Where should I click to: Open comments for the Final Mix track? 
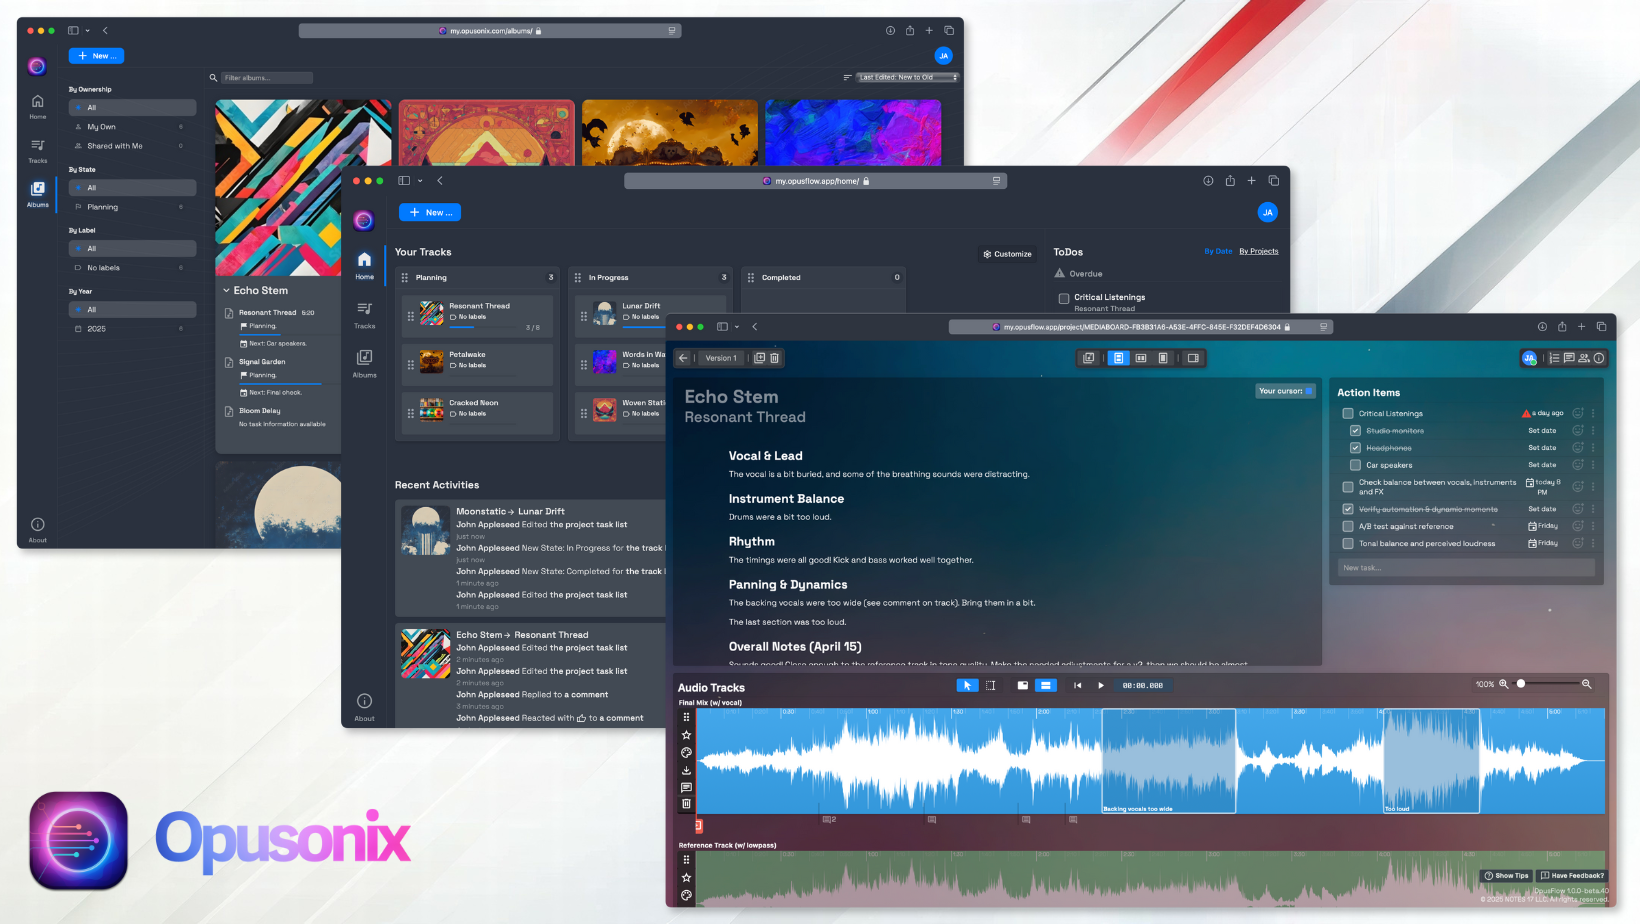pos(686,787)
